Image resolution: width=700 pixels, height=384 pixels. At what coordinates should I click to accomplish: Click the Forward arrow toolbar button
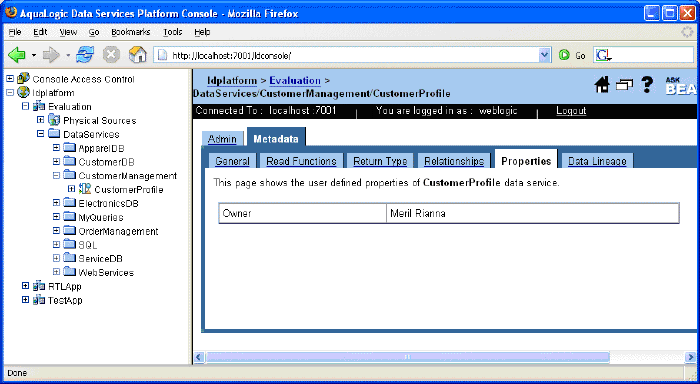click(x=51, y=55)
